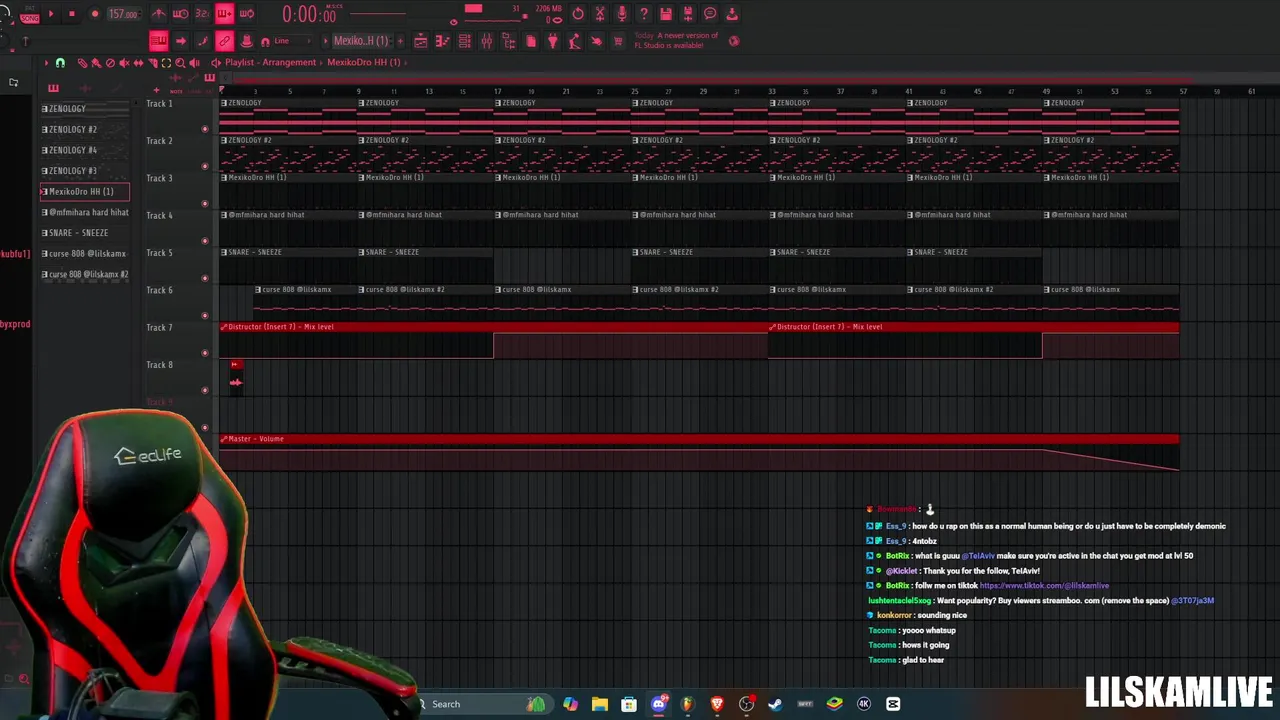Click bar 33 on the timeline ruler
Screen dimensions: 1280x720
pyautogui.click(x=771, y=91)
